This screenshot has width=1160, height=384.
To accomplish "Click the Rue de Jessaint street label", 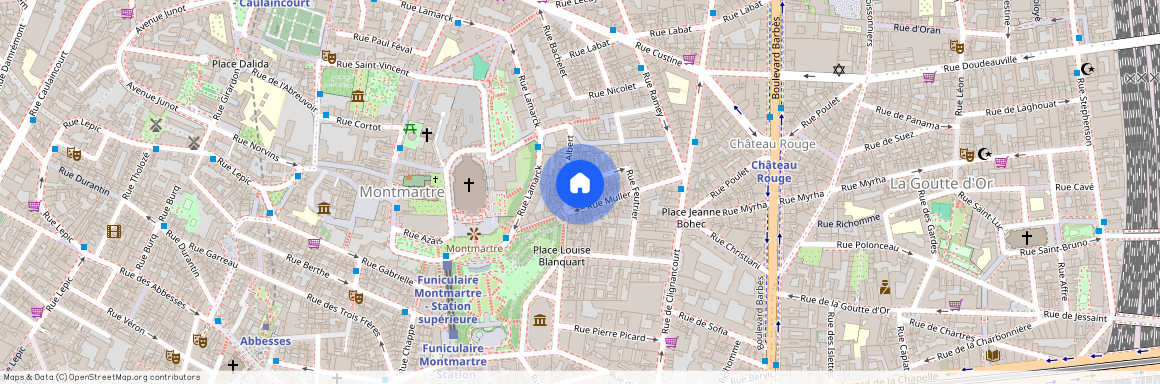I will coord(1075,316).
